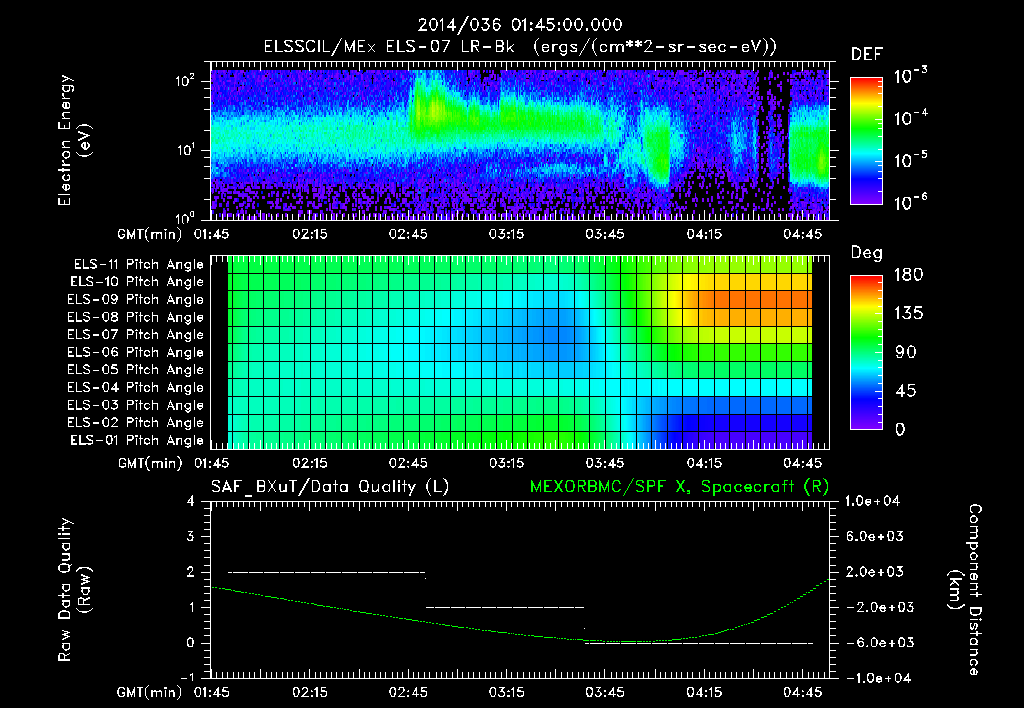Click tick 2 on the Raw Data Quality axis
Viewport: 1024px width, 708px height.
[x=191, y=571]
